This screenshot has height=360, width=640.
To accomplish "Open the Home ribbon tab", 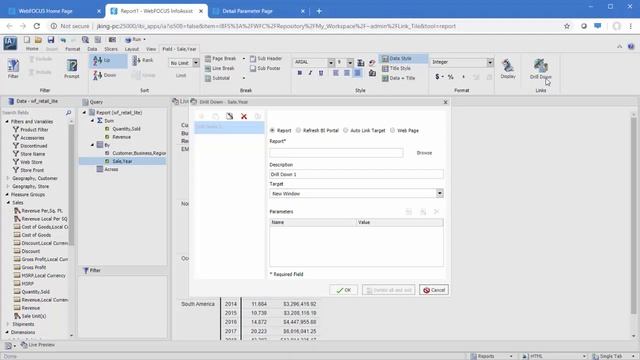I will (x=32, y=49).
